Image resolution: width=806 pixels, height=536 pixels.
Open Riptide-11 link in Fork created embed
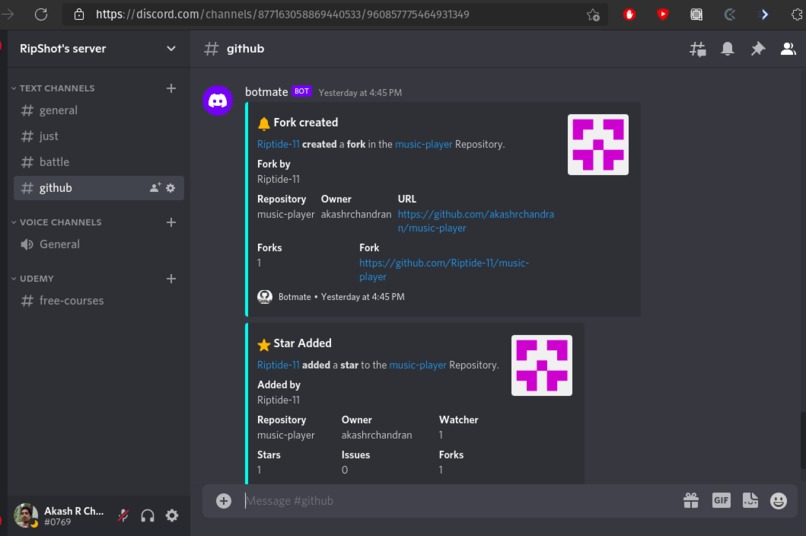[278, 144]
